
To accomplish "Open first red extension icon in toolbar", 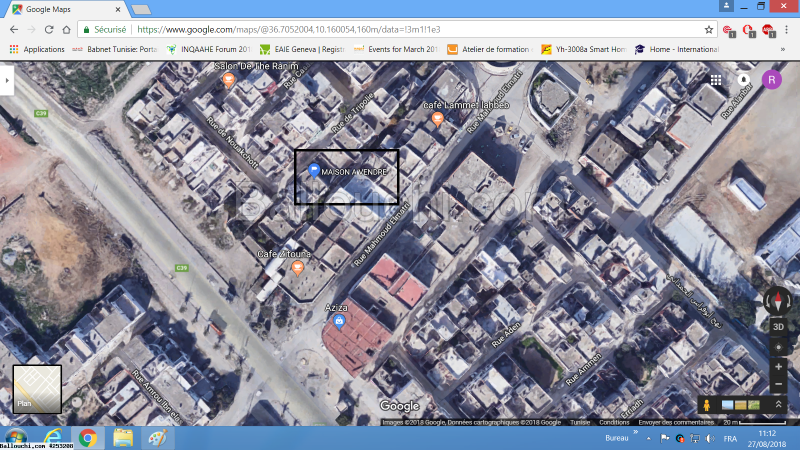I will (x=729, y=31).
